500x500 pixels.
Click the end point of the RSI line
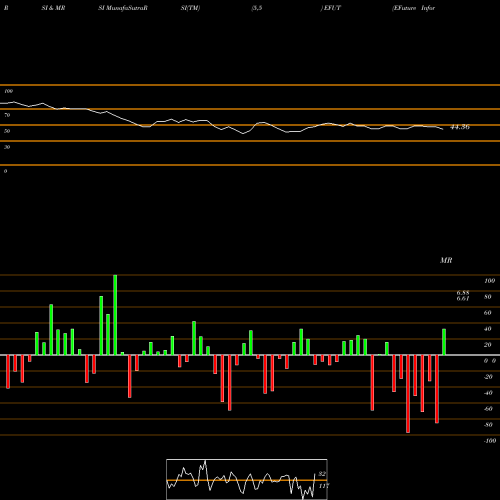point(443,129)
